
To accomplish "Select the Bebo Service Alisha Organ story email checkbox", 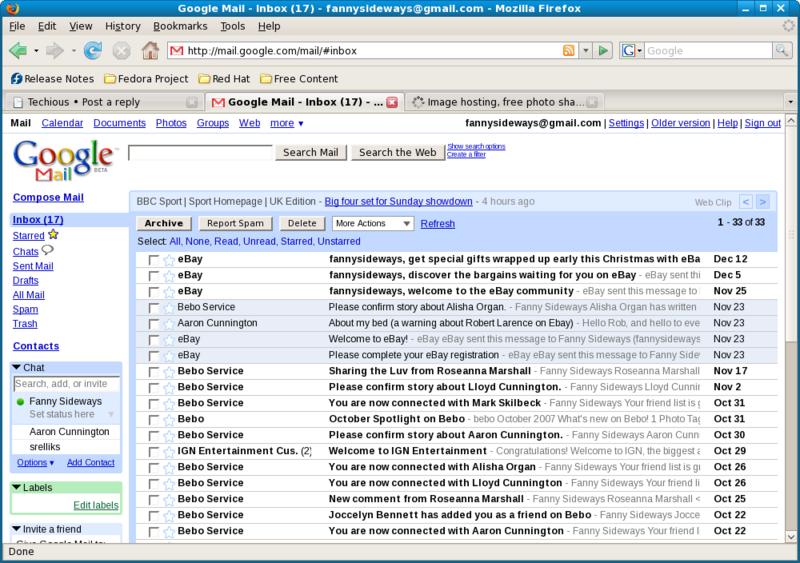I will [153, 308].
